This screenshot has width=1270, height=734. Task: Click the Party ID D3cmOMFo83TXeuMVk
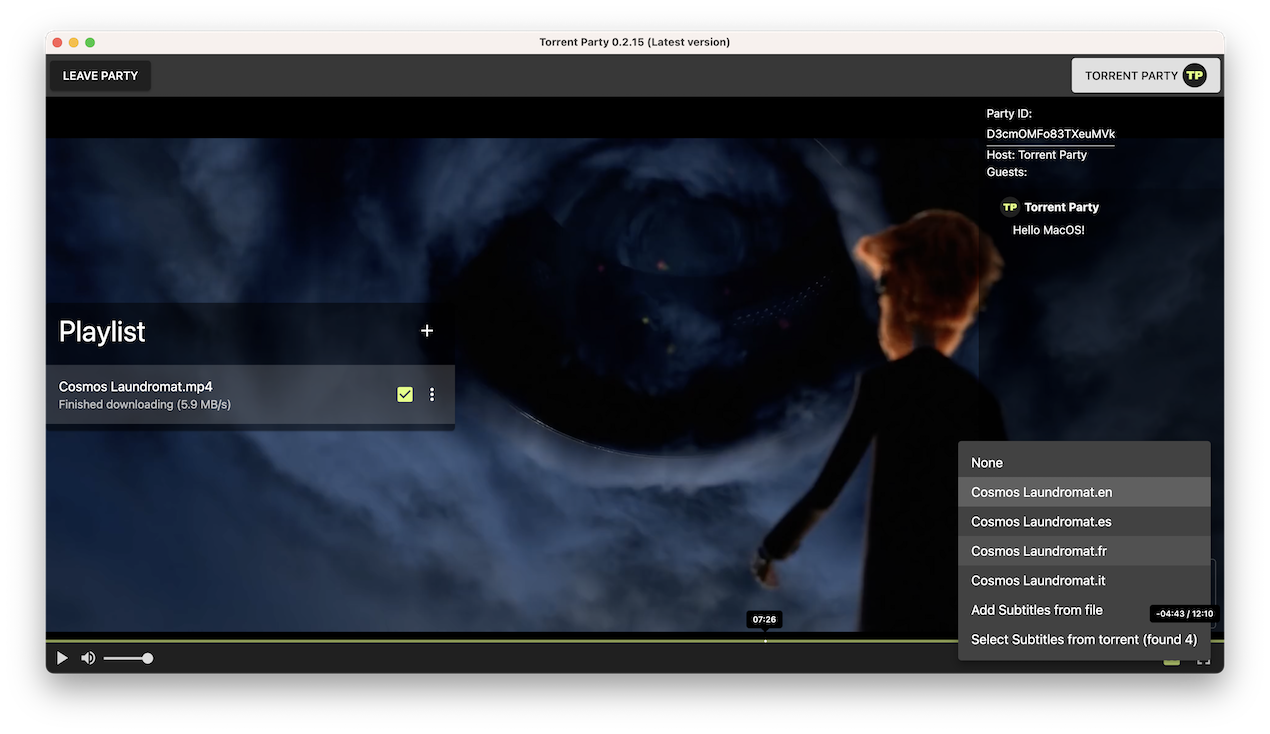click(1050, 134)
